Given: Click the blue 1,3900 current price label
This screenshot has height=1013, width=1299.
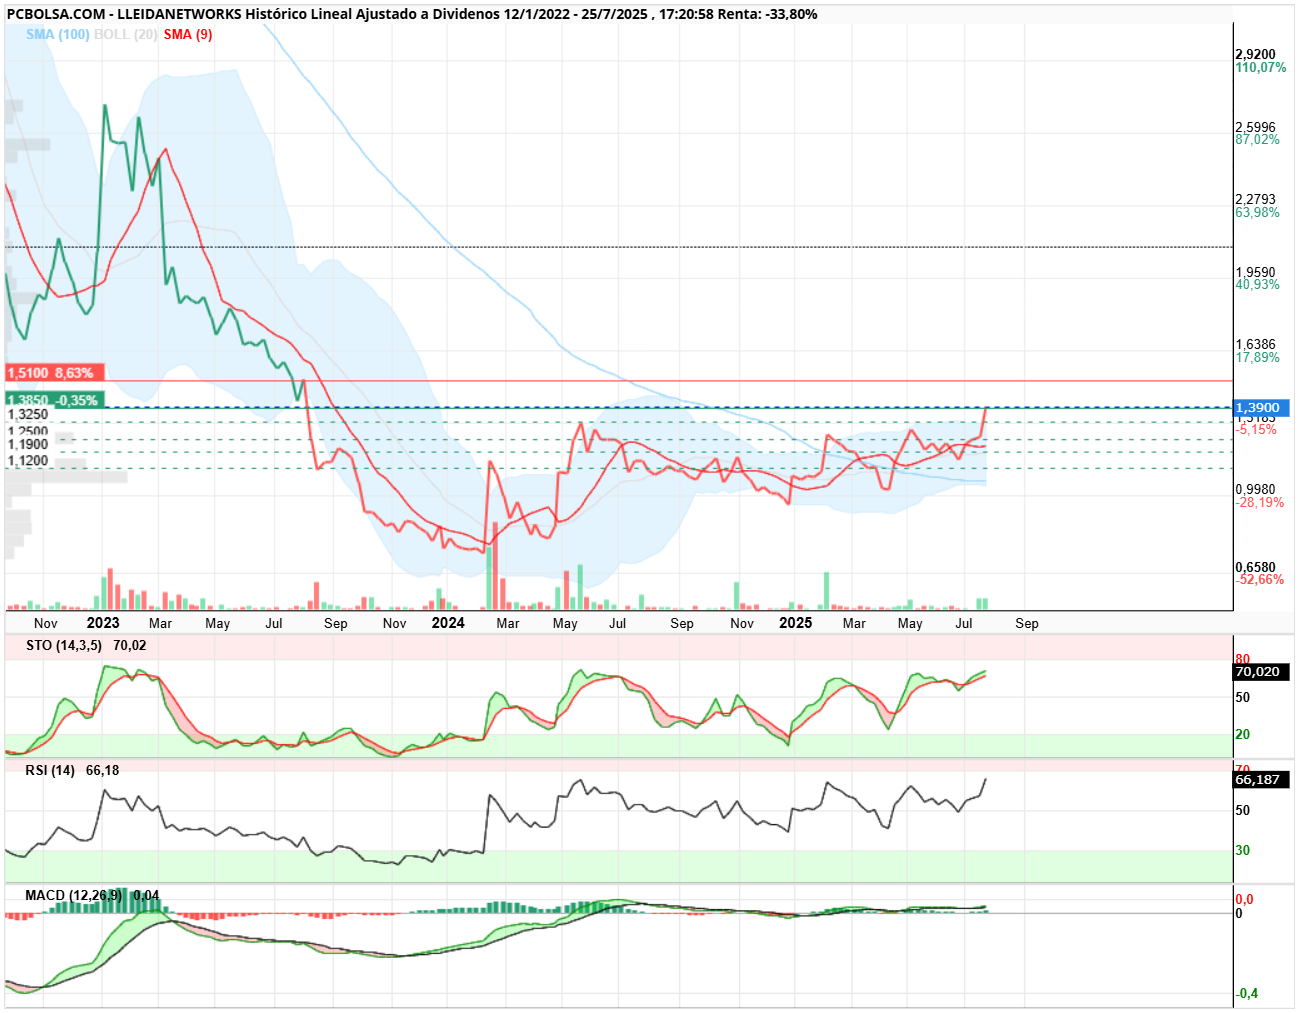Looking at the screenshot, I should (1262, 408).
